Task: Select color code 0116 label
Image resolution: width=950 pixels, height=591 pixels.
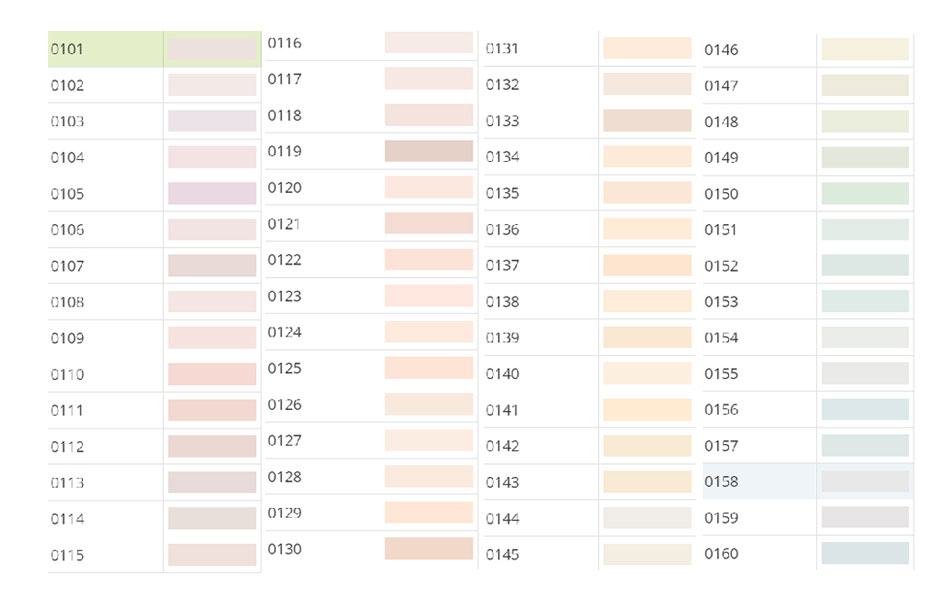Action: click(285, 43)
